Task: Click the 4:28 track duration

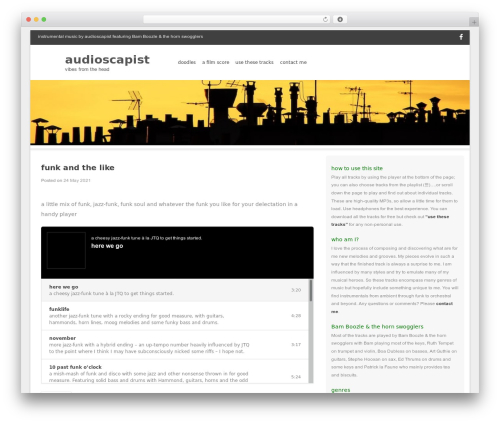Action: pos(296,316)
